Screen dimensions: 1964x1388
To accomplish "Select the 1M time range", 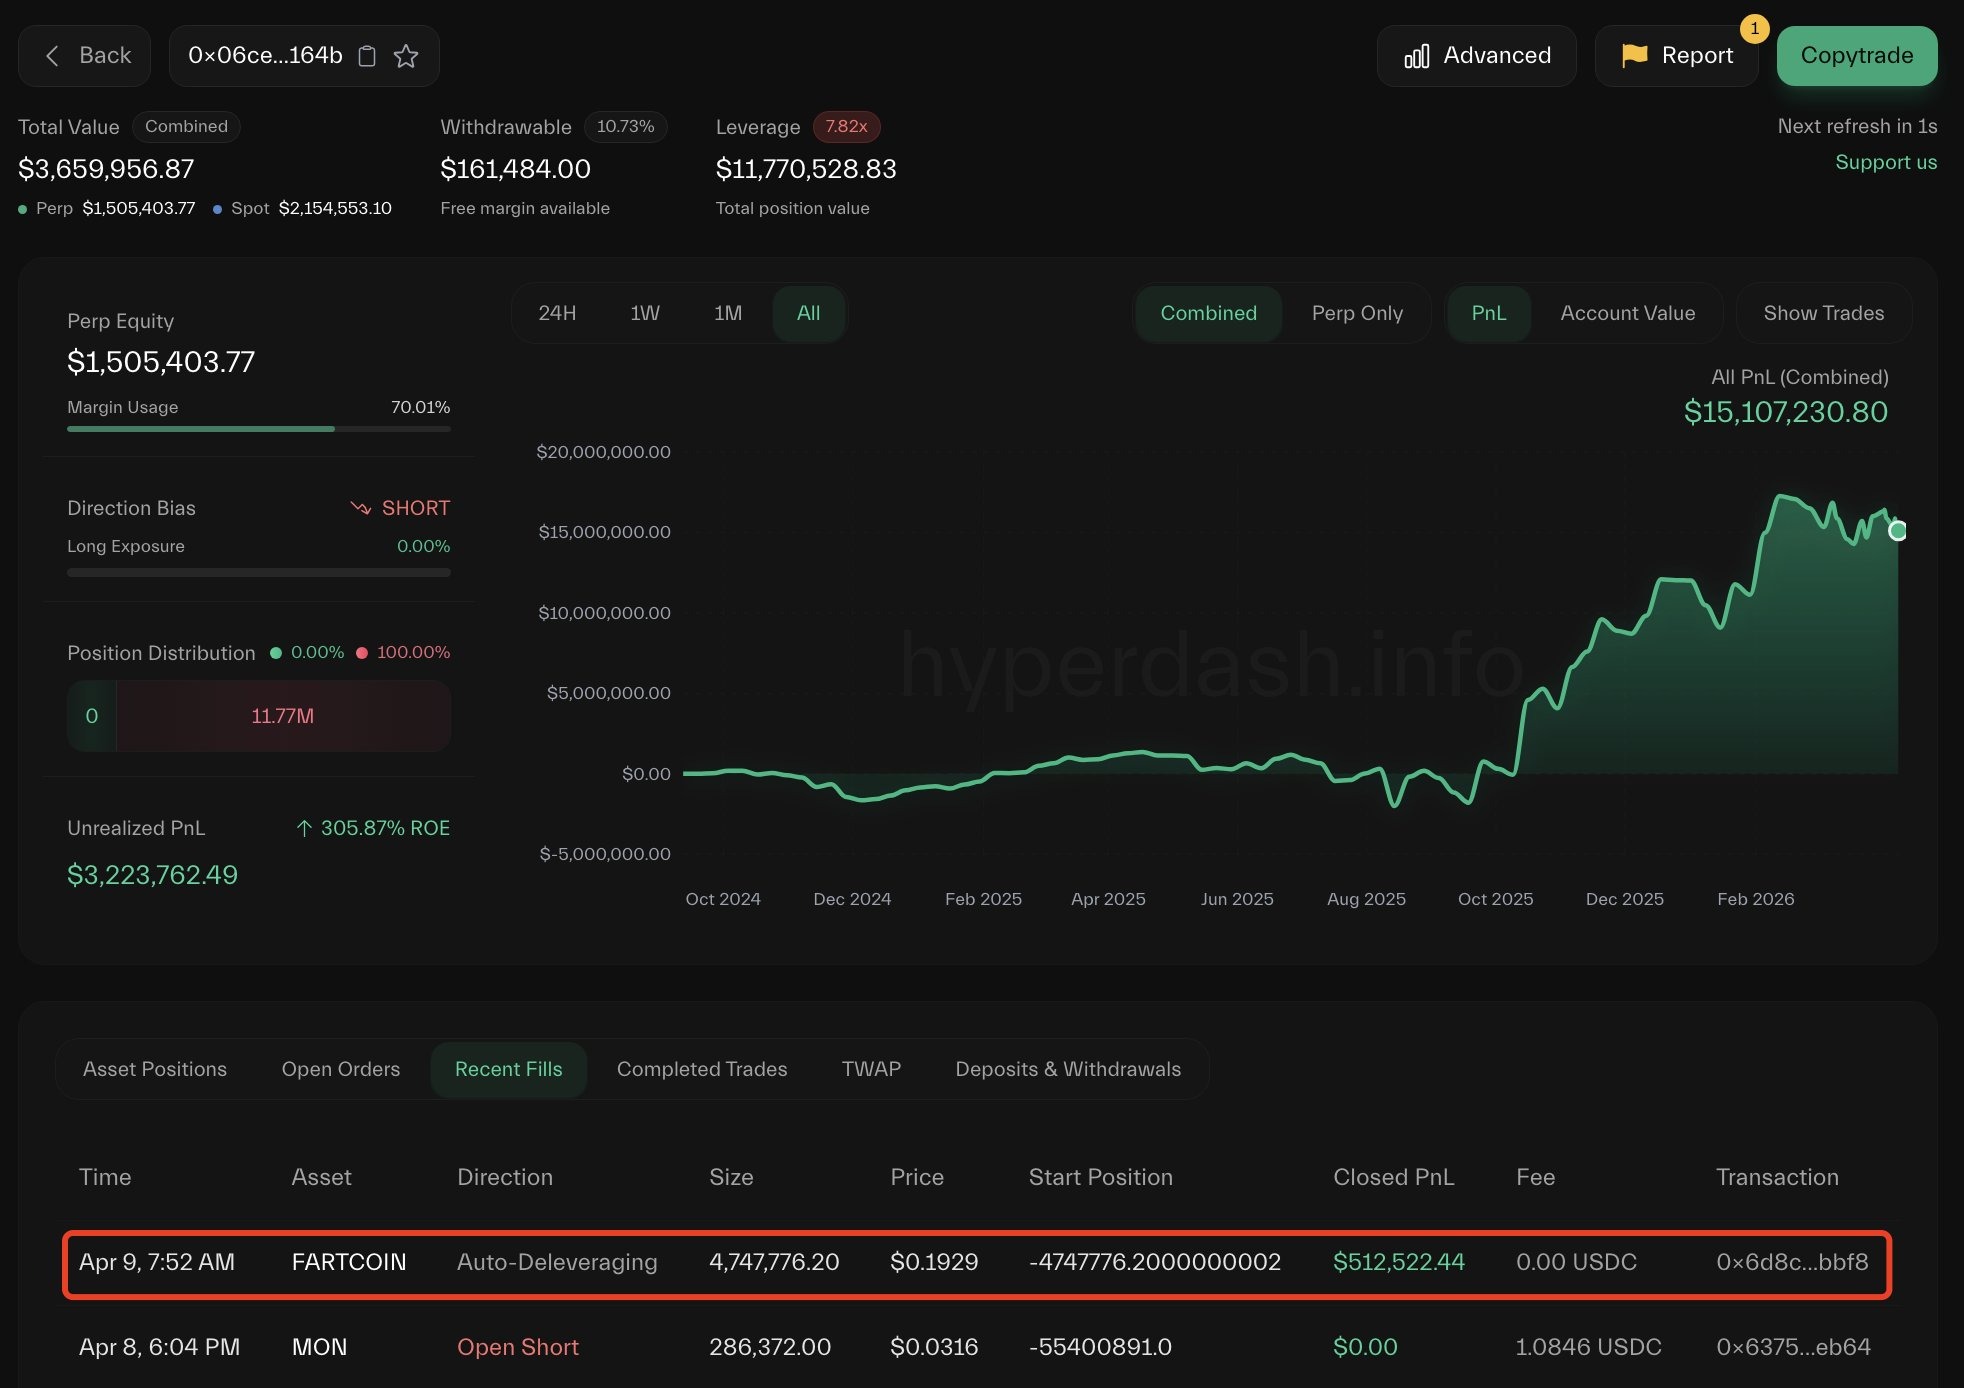I will coord(729,313).
